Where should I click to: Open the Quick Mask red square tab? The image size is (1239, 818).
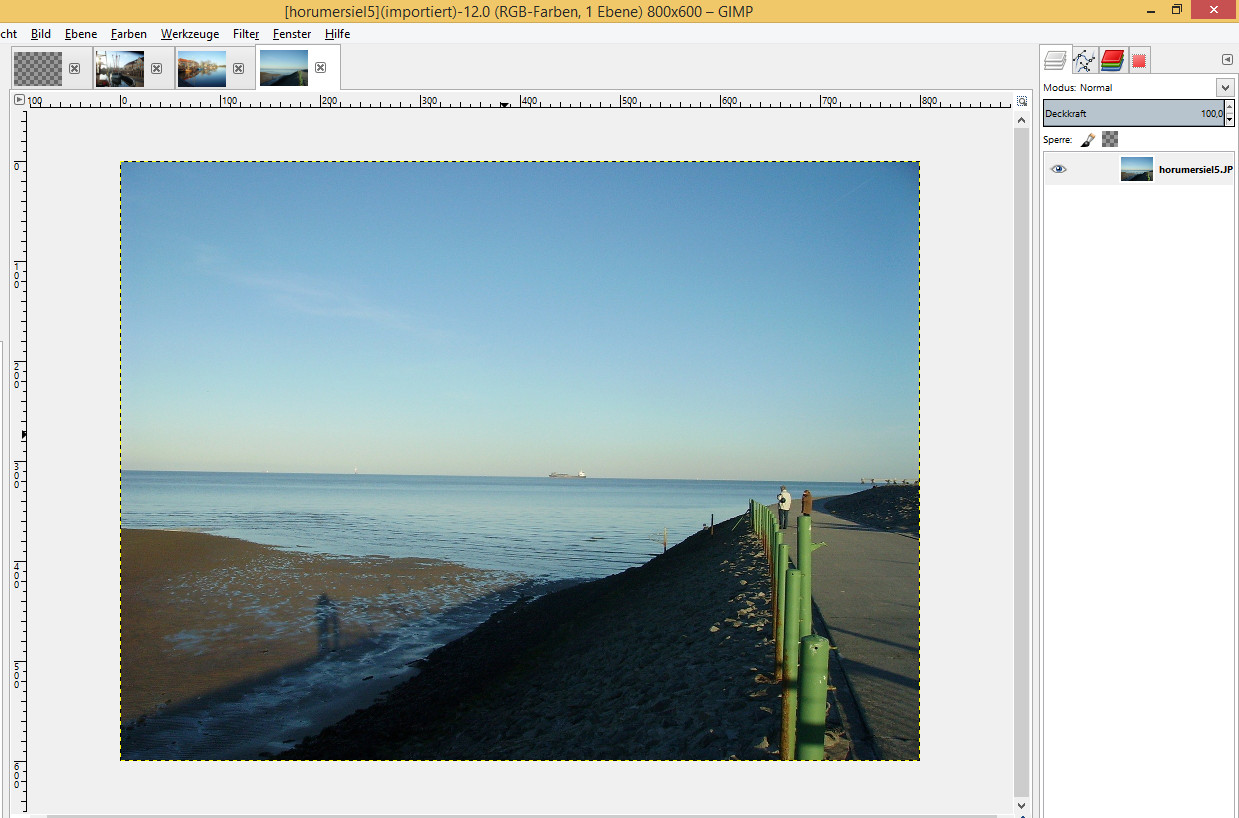coord(1139,61)
